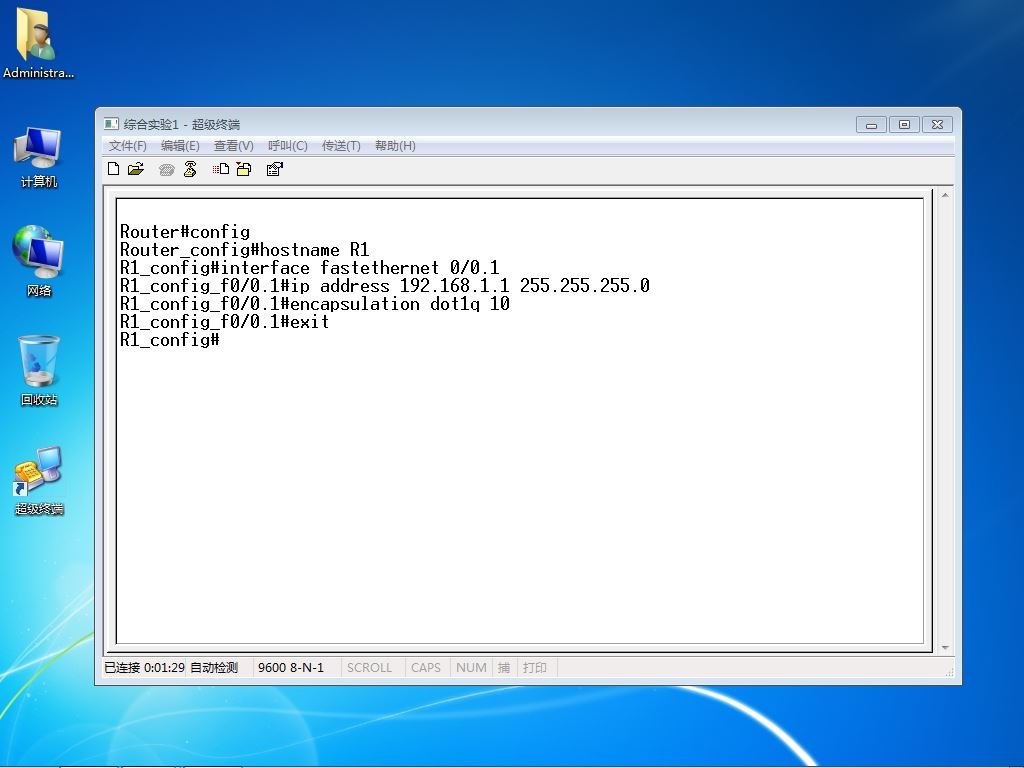Screen dimensions: 1024x768
Task: Click the 'ip address 192.168.1.1' line
Action: coord(385,286)
